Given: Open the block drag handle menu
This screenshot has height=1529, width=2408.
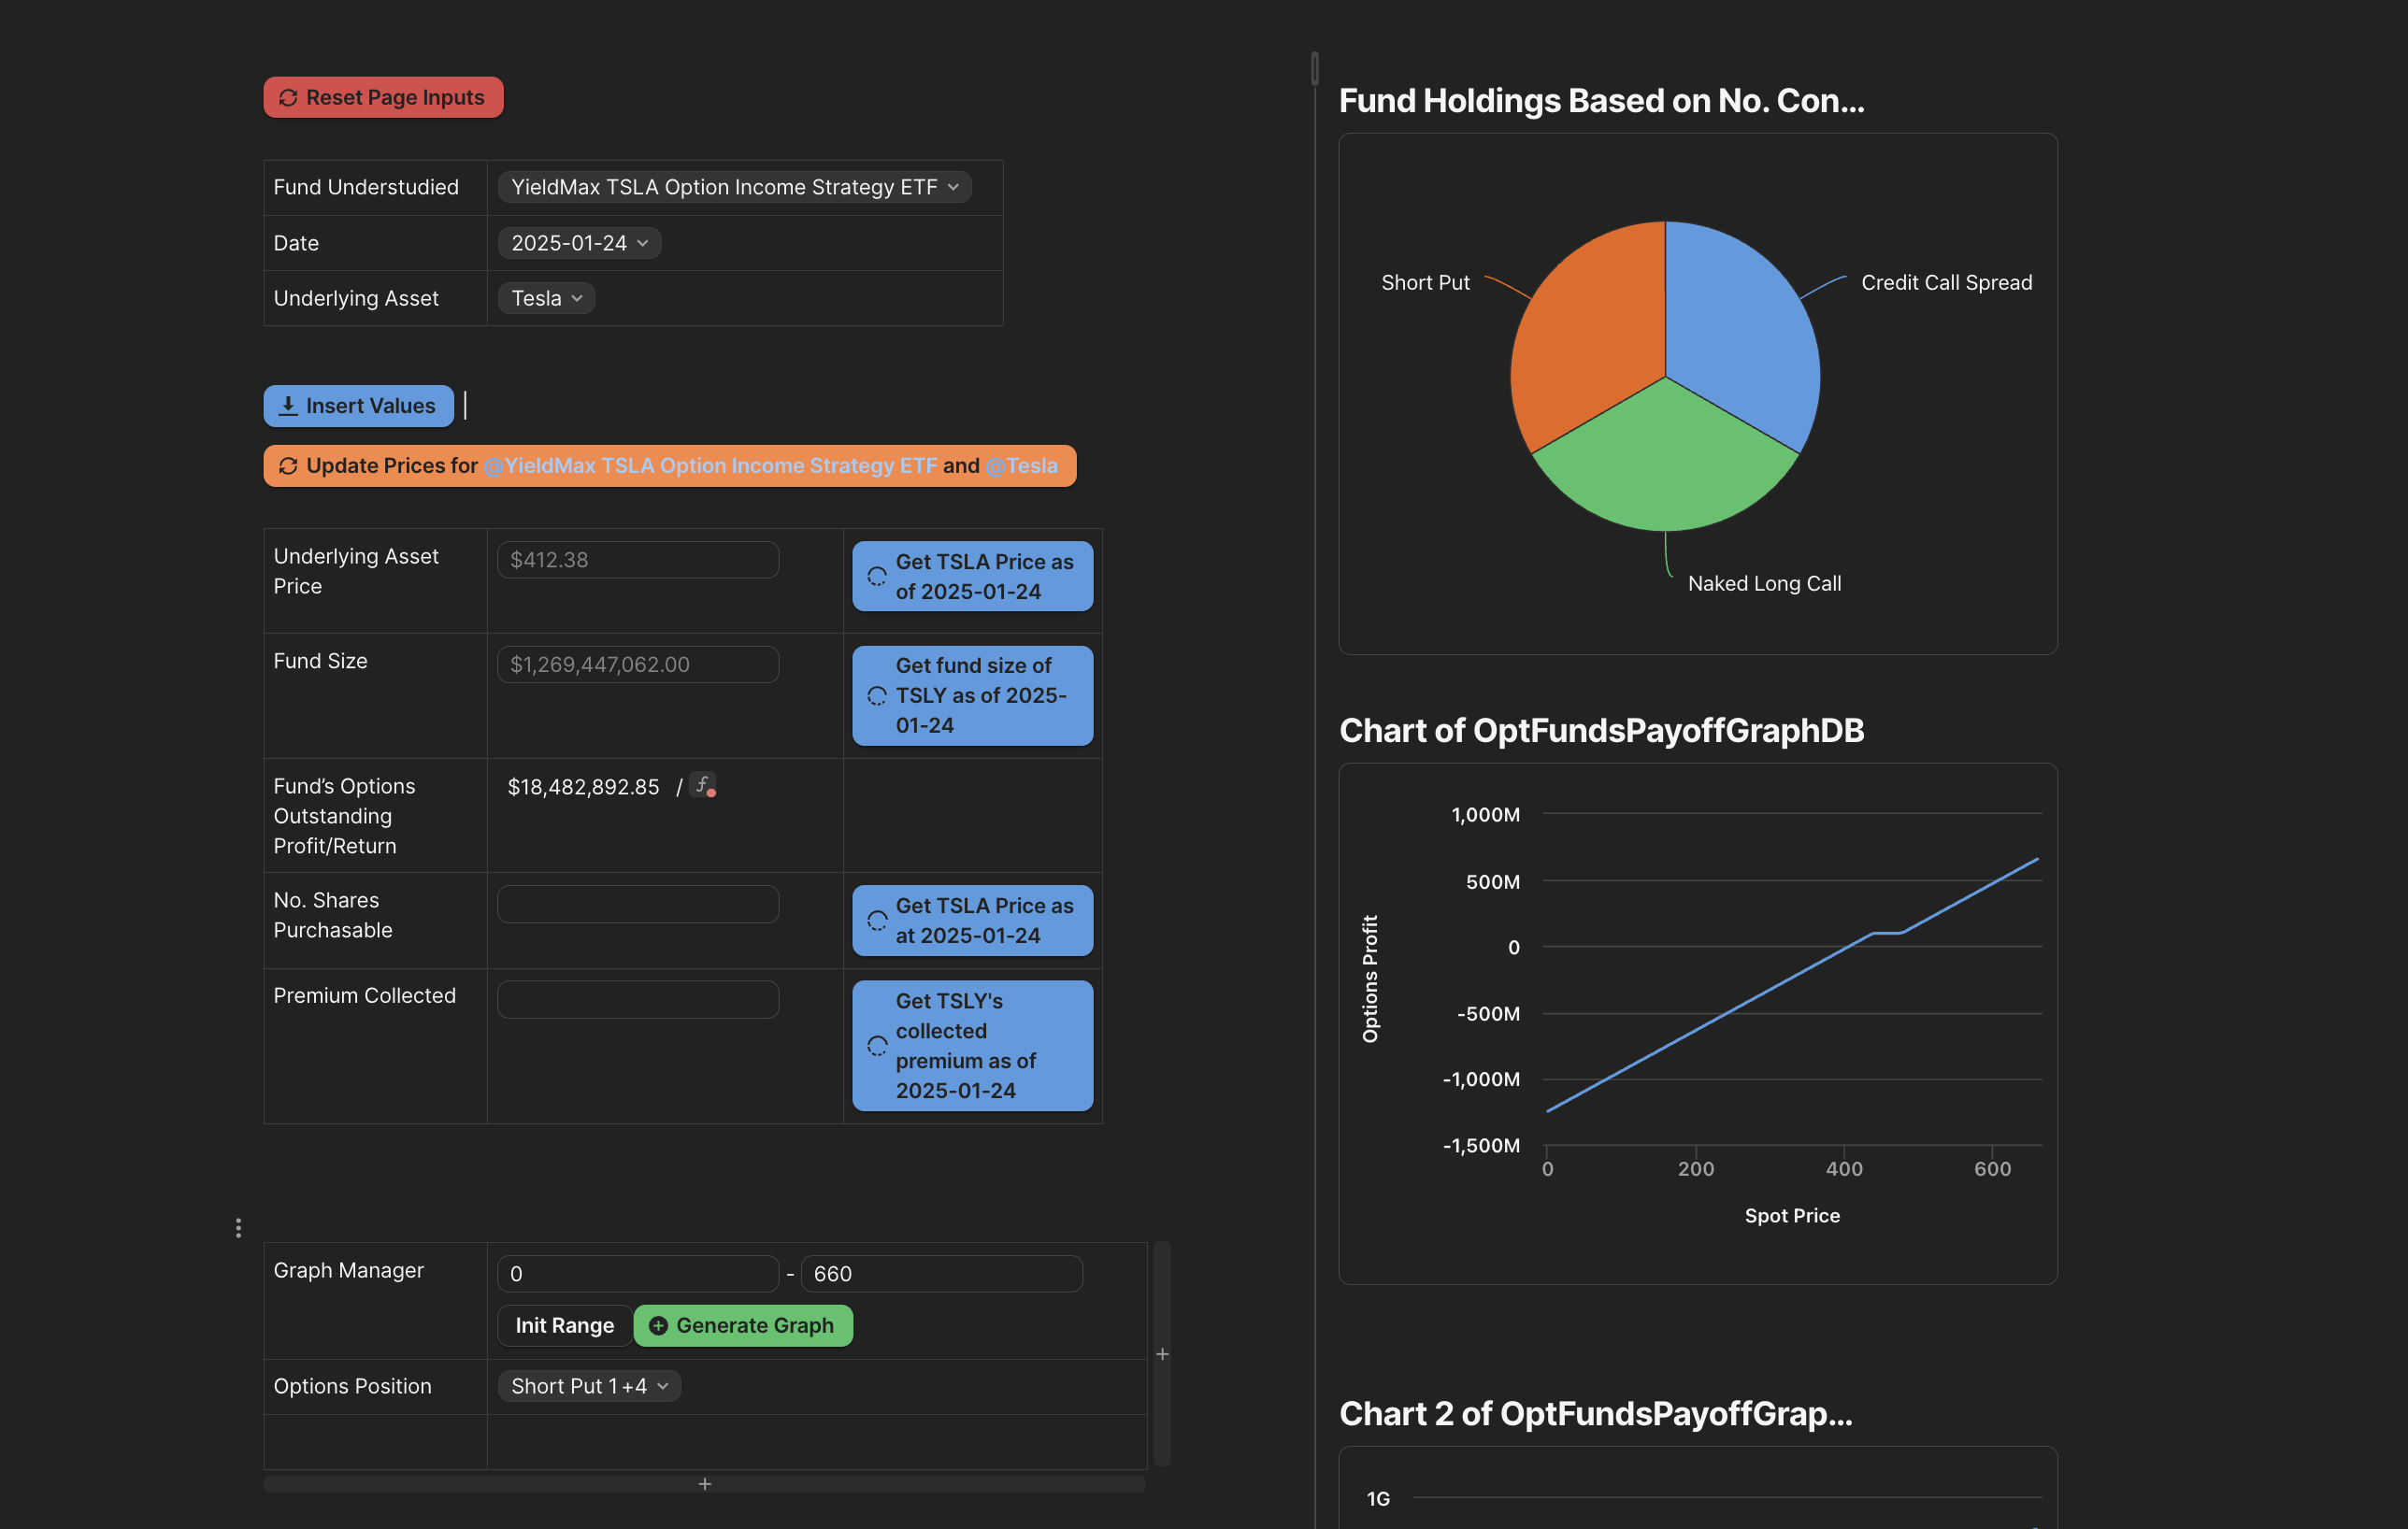Looking at the screenshot, I should (x=238, y=1228).
